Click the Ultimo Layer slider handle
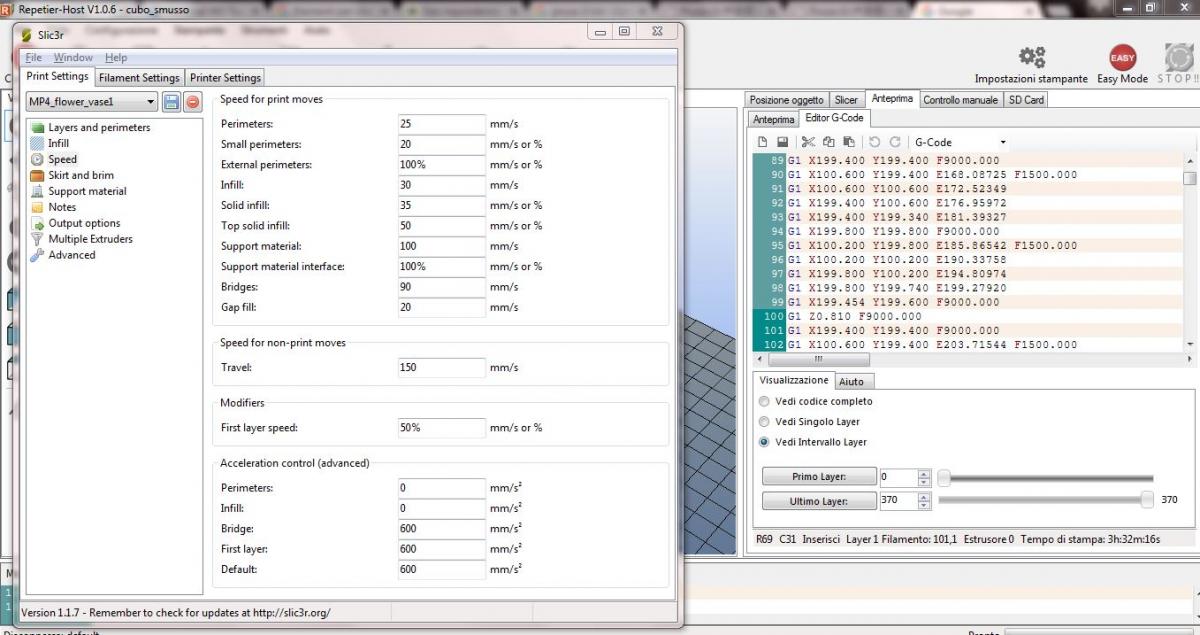Screen dimensions: 1200x635 pos(1147,500)
